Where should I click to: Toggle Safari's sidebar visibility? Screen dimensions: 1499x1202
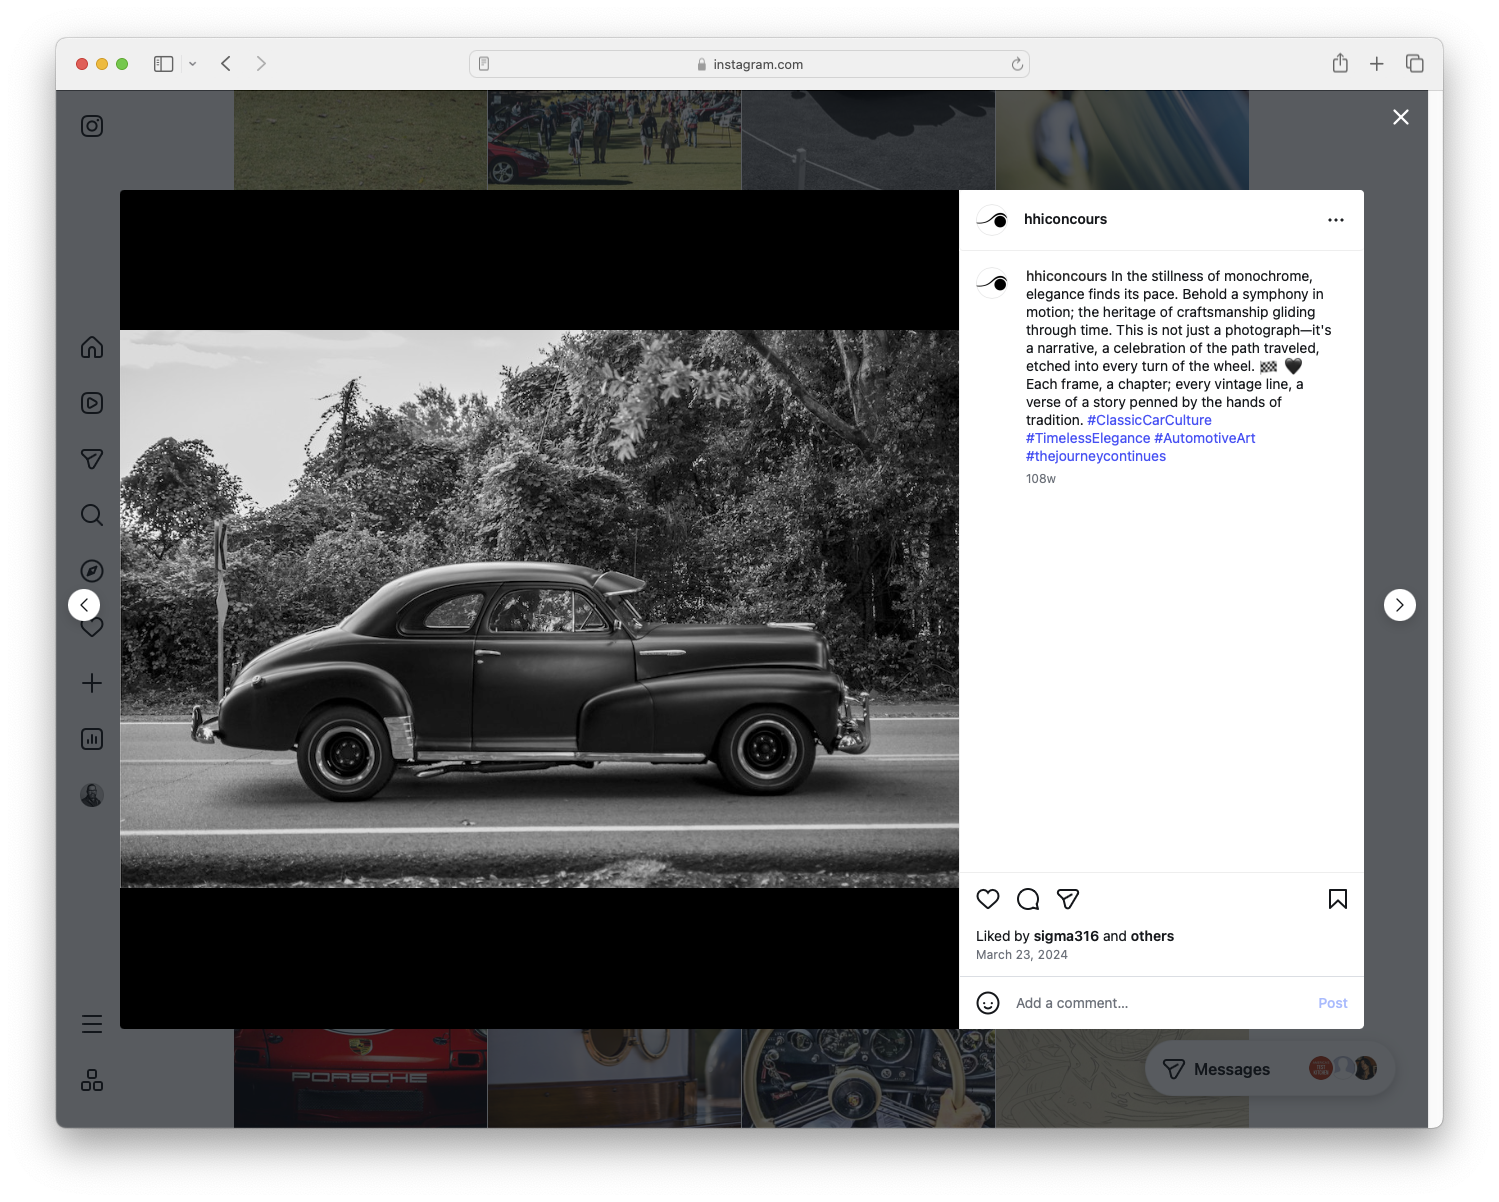(162, 63)
